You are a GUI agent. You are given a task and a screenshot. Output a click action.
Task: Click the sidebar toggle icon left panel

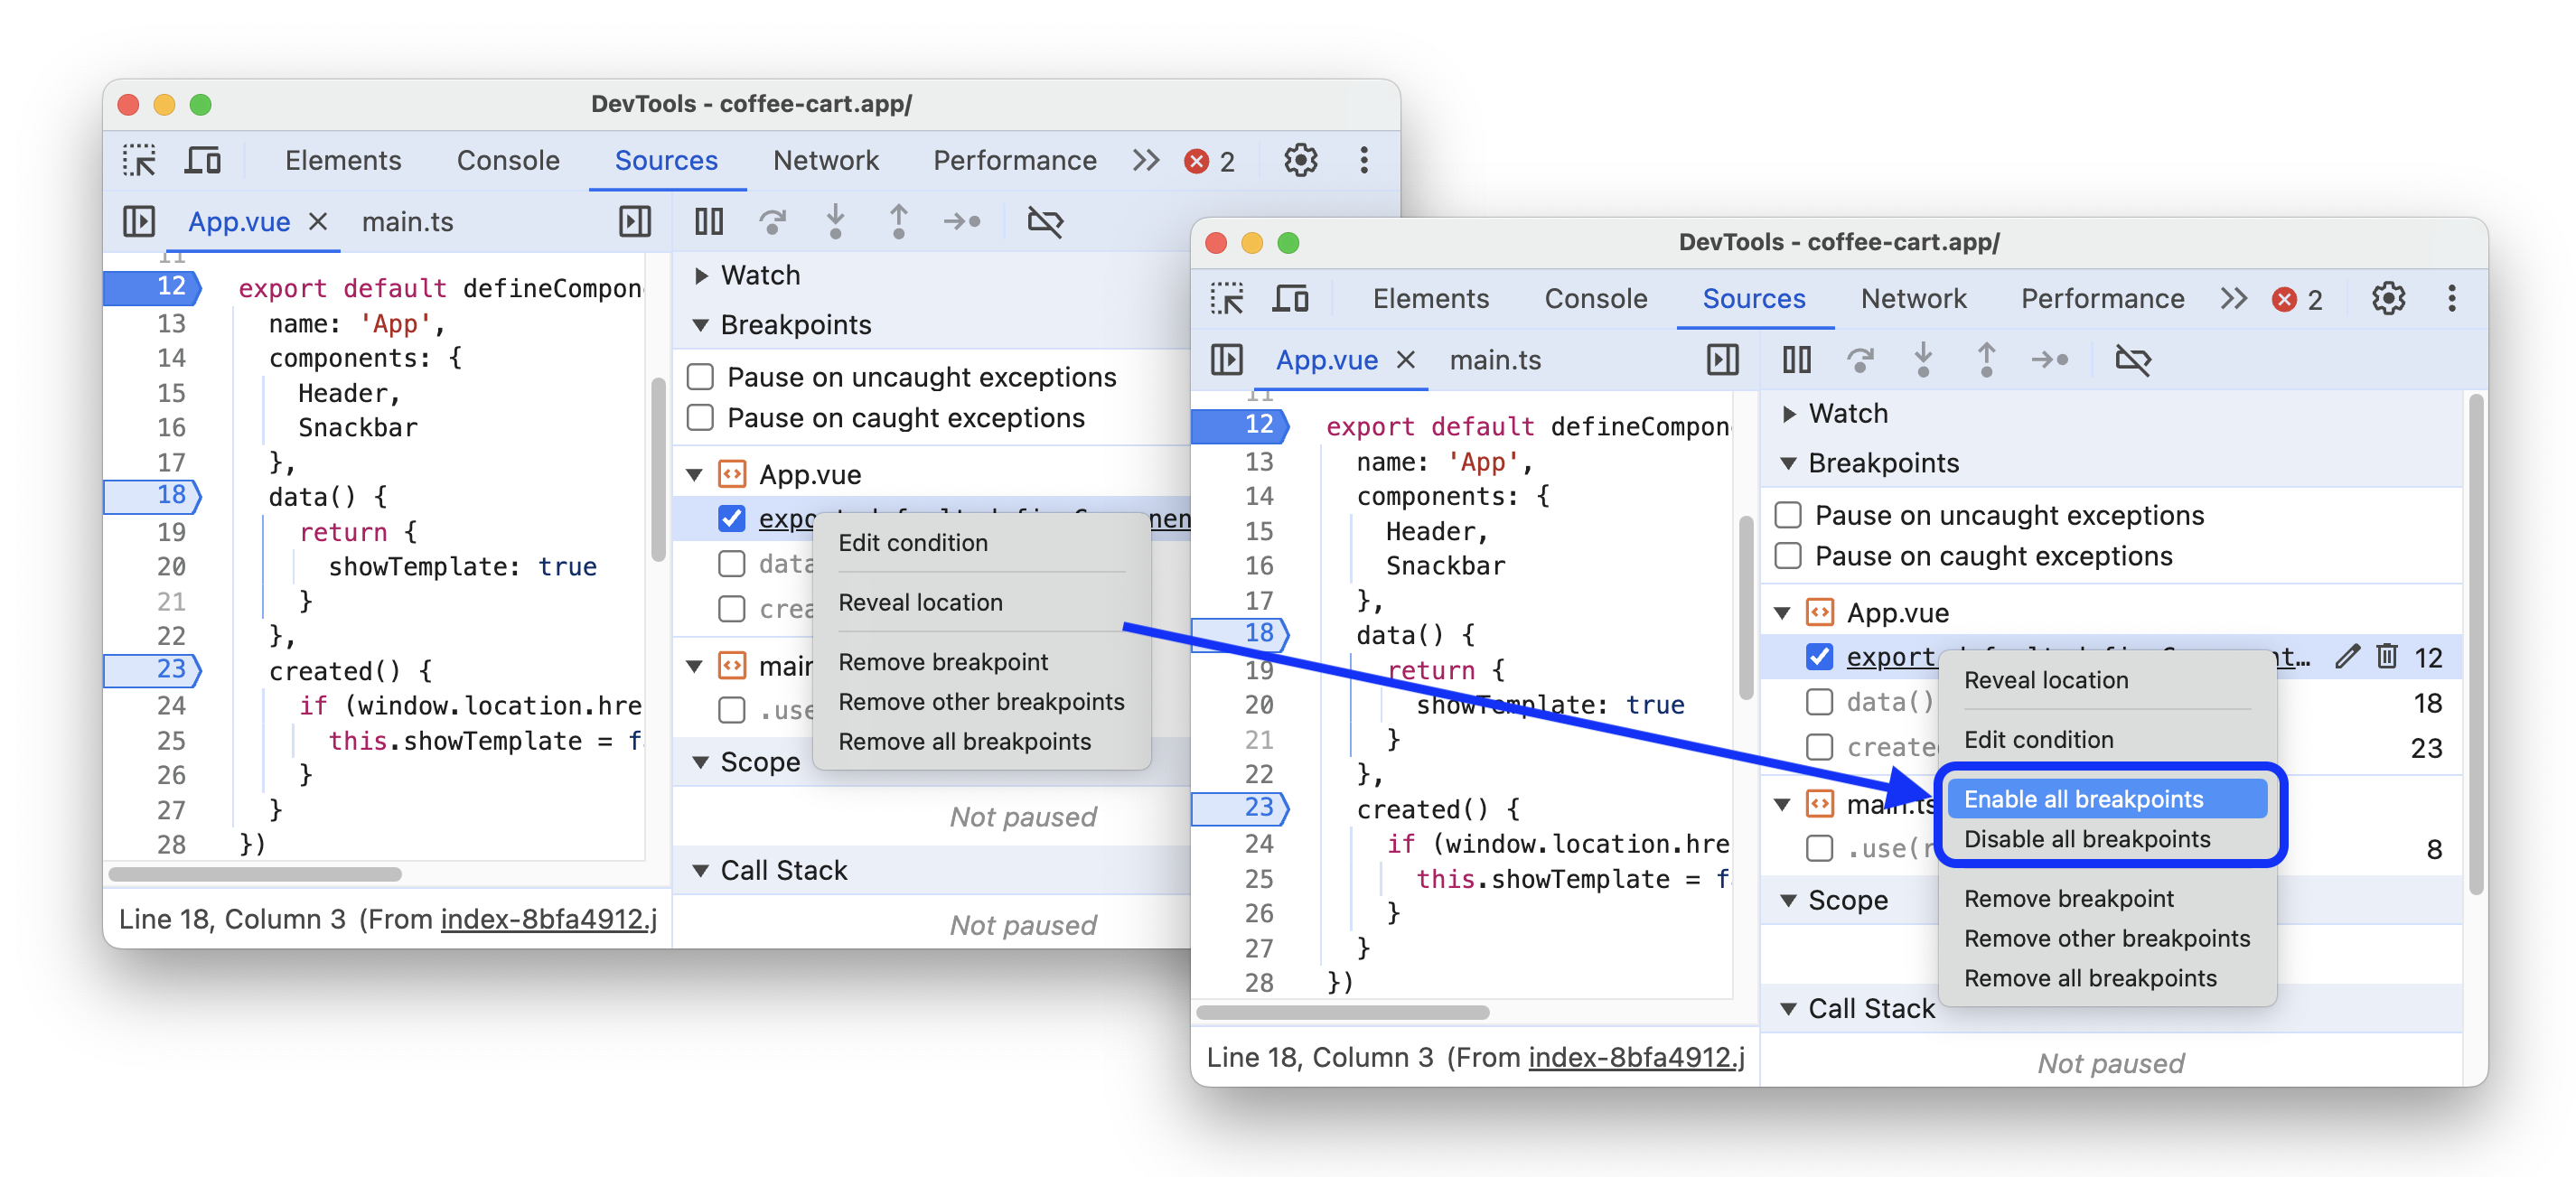(x=146, y=219)
